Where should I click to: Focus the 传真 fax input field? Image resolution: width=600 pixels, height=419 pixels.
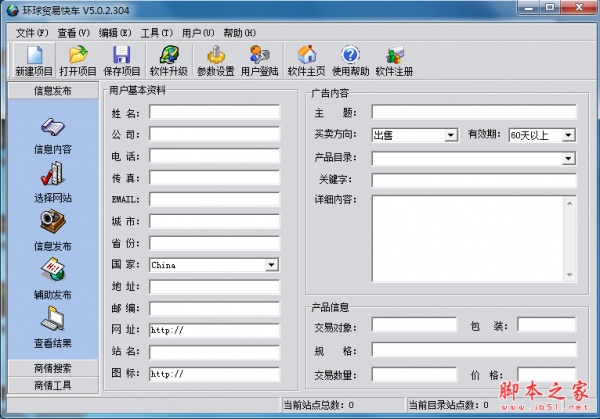pos(214,178)
